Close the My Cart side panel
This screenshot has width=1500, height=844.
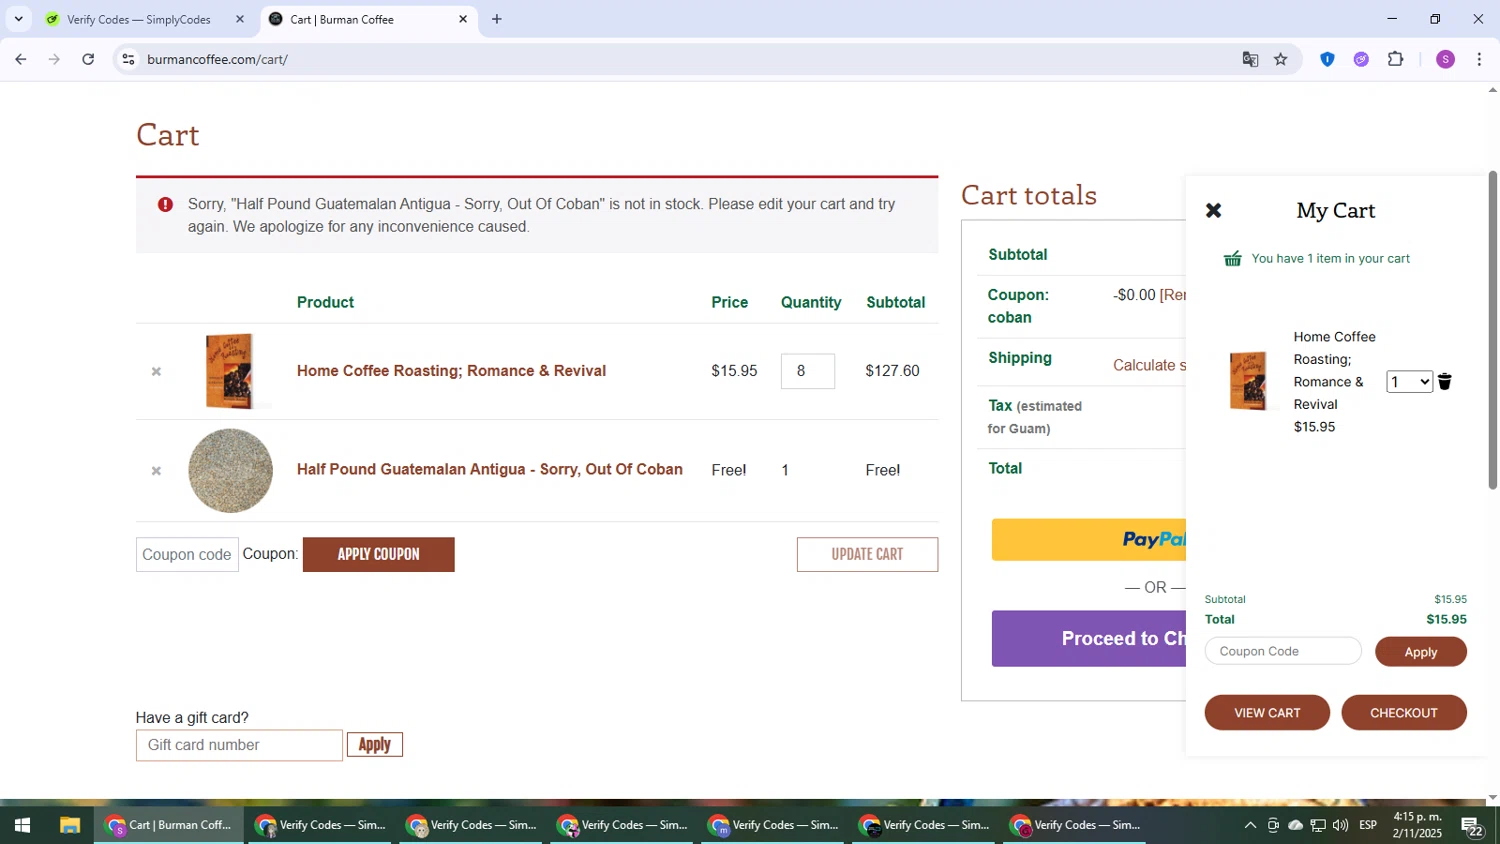[x=1213, y=210]
